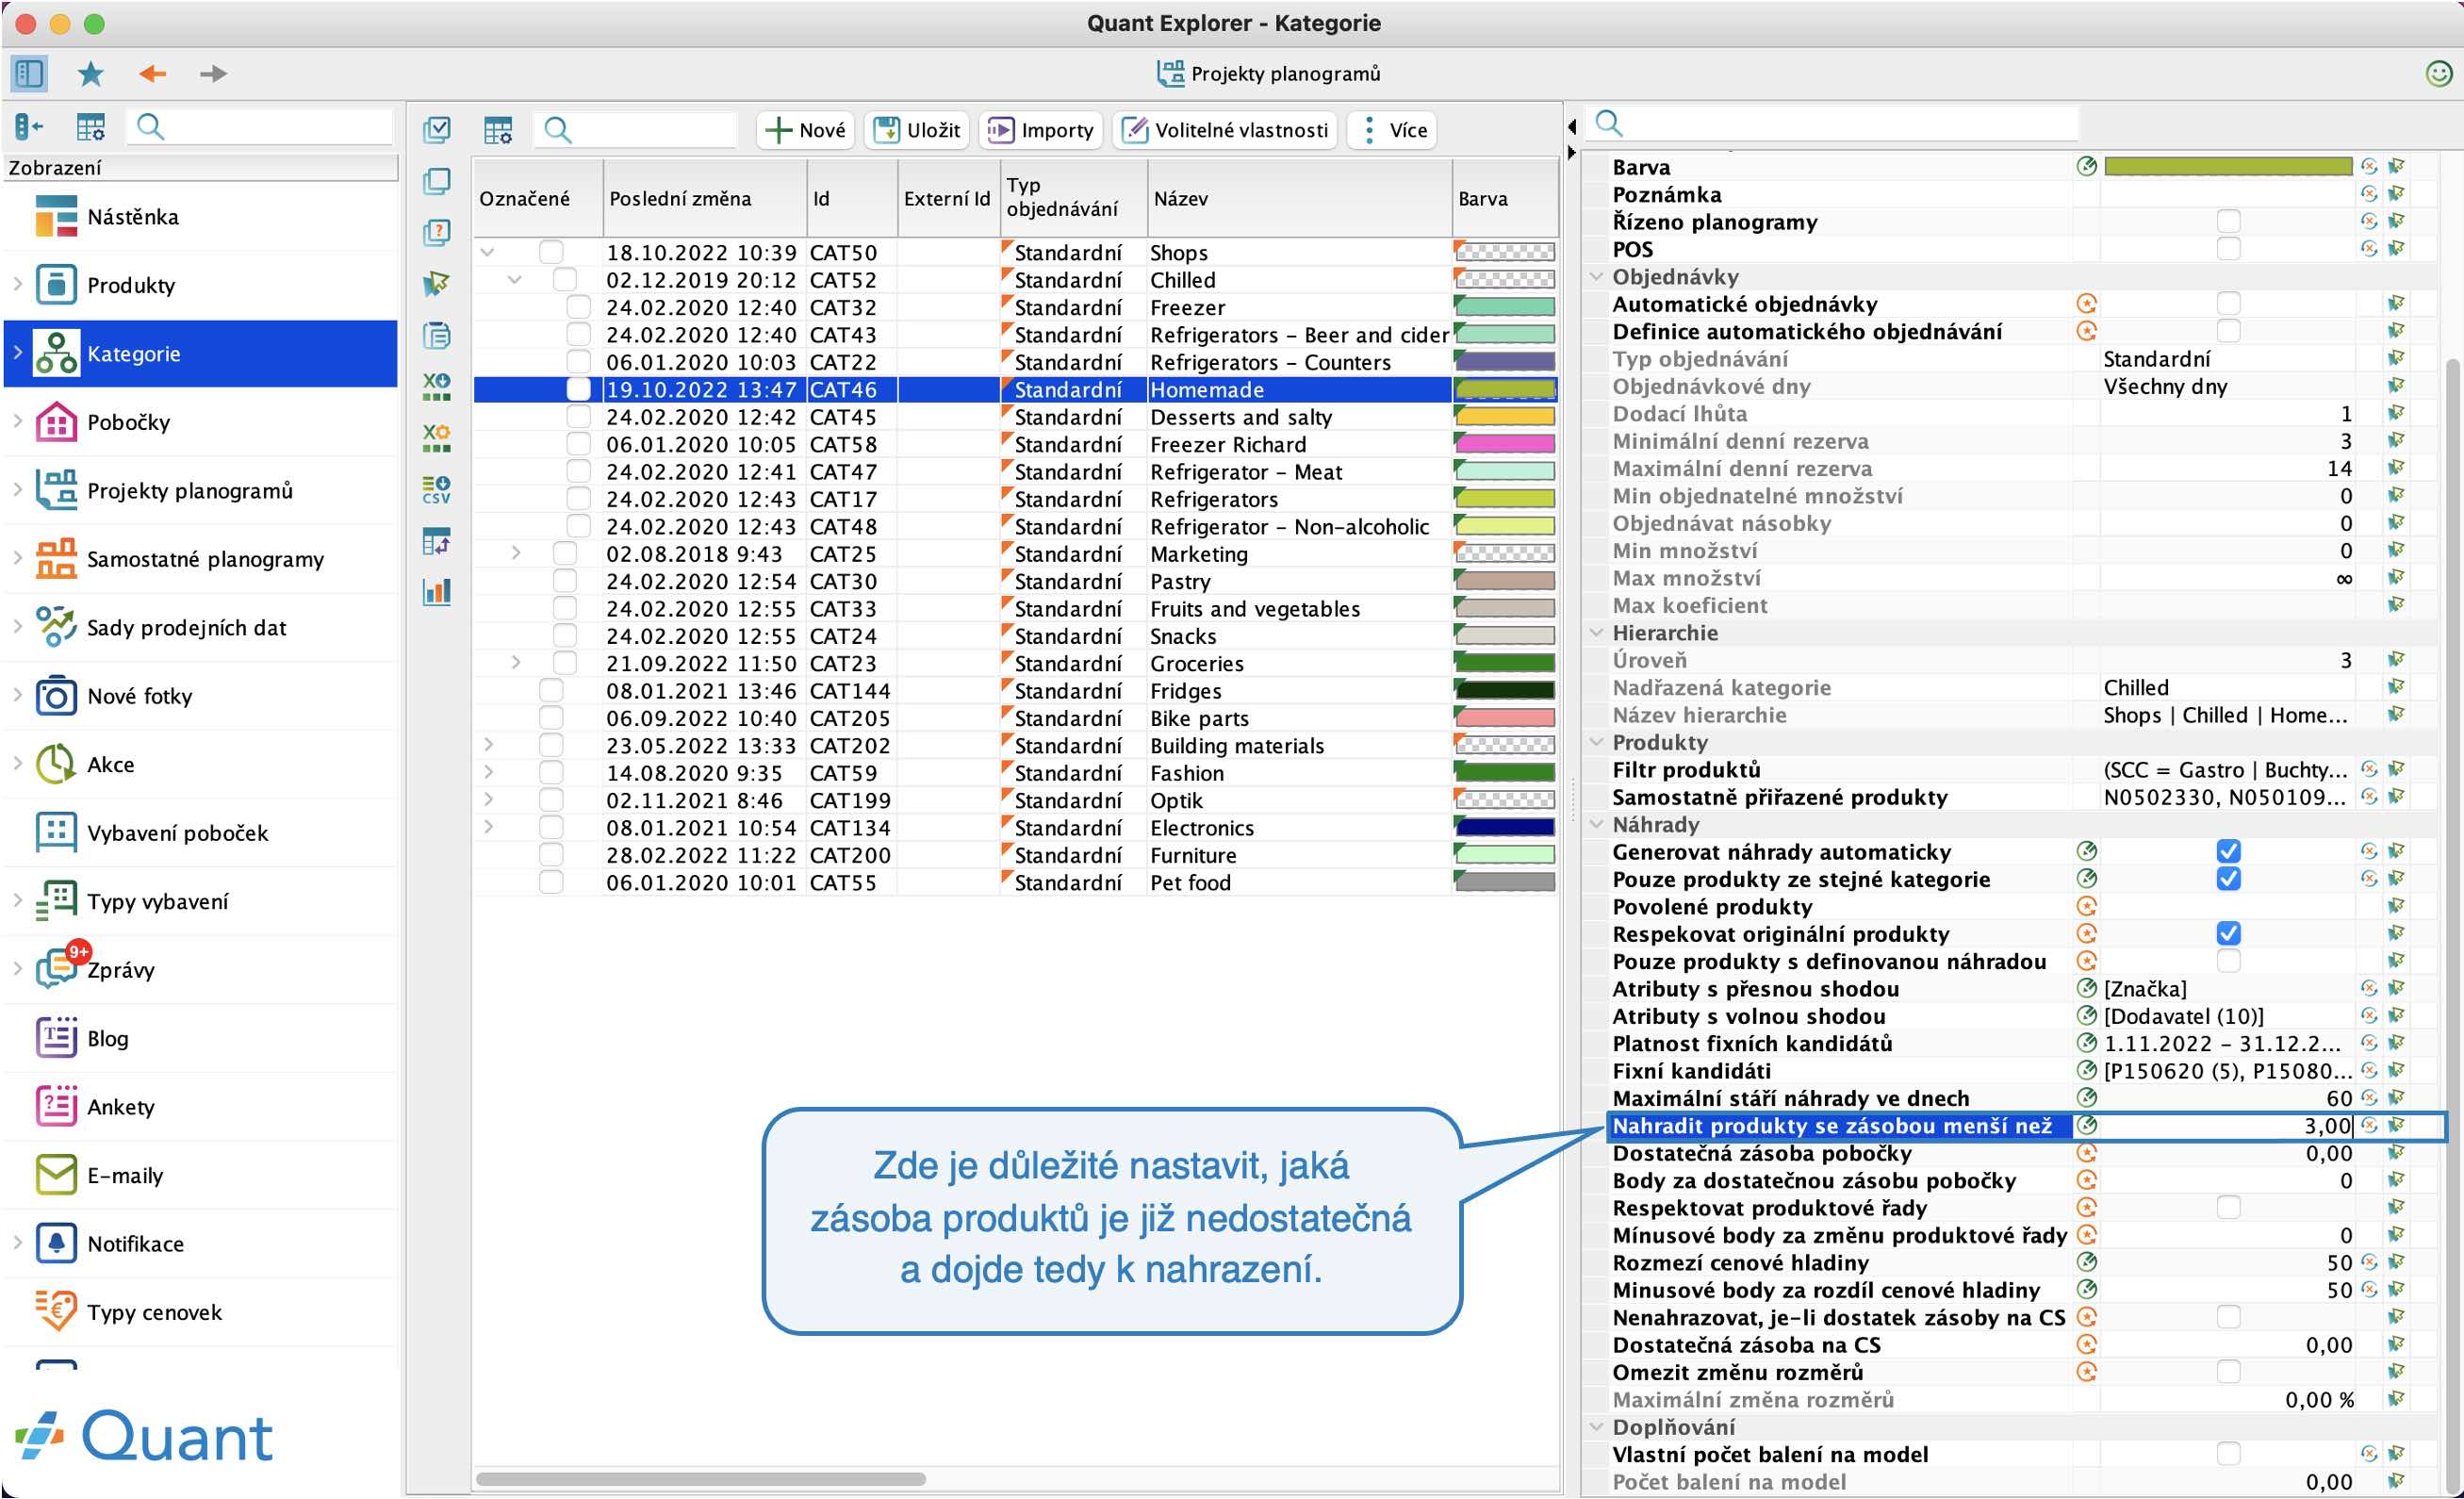Click the Freezer Richard pink color swatch
2464x1499 pixels.
coord(1504,444)
